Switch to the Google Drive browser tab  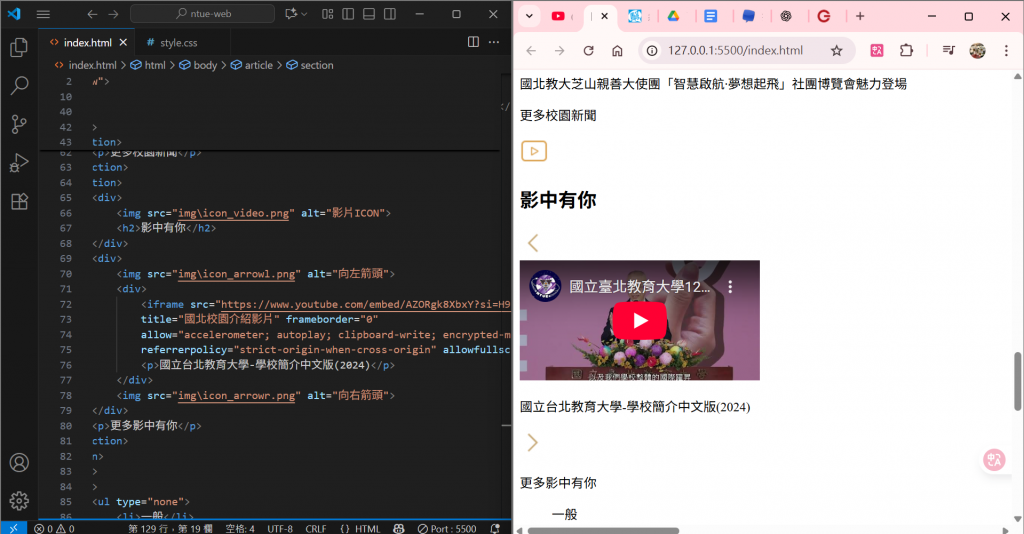[673, 16]
